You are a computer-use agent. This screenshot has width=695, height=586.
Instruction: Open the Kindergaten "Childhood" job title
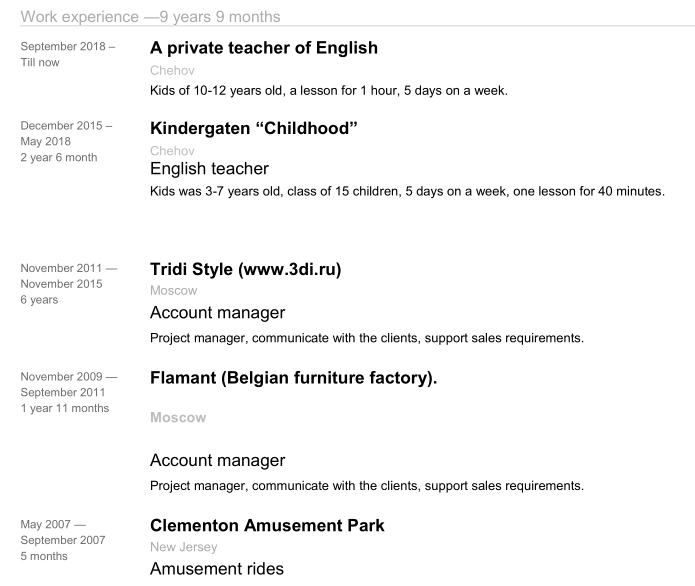point(254,129)
